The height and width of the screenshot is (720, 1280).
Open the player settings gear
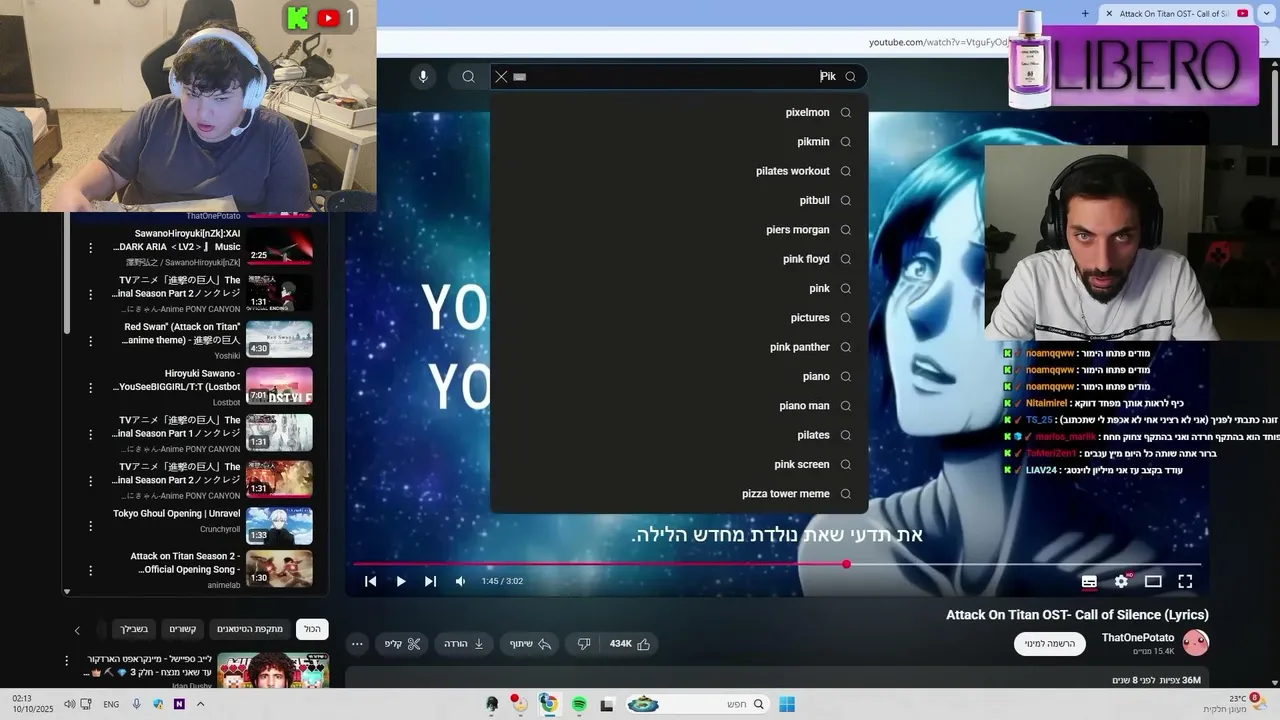[1121, 581]
